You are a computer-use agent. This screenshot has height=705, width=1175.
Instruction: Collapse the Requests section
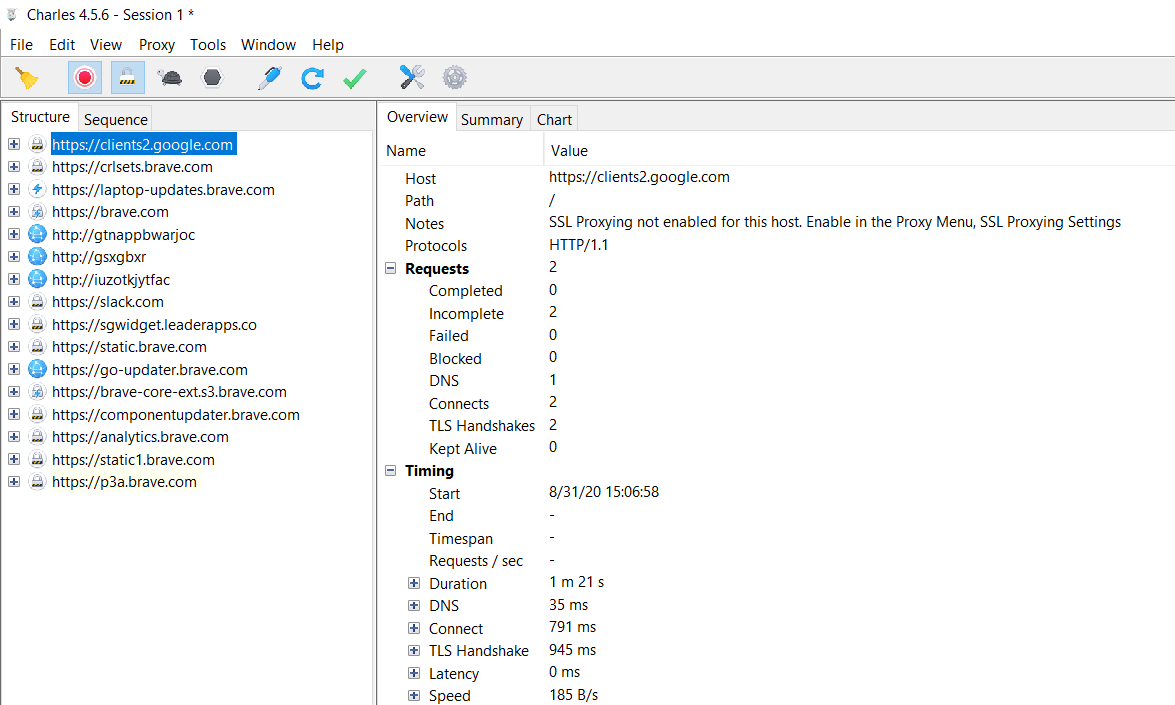[x=390, y=267]
